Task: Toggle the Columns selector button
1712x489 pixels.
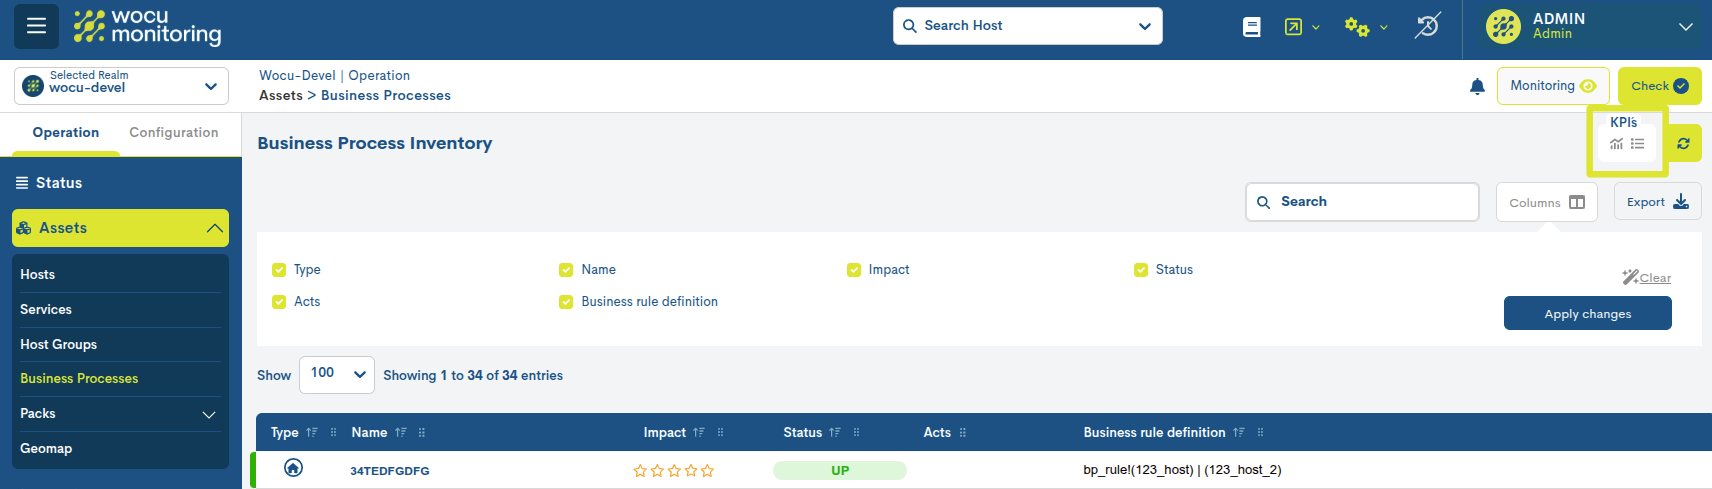Action: point(1547,202)
